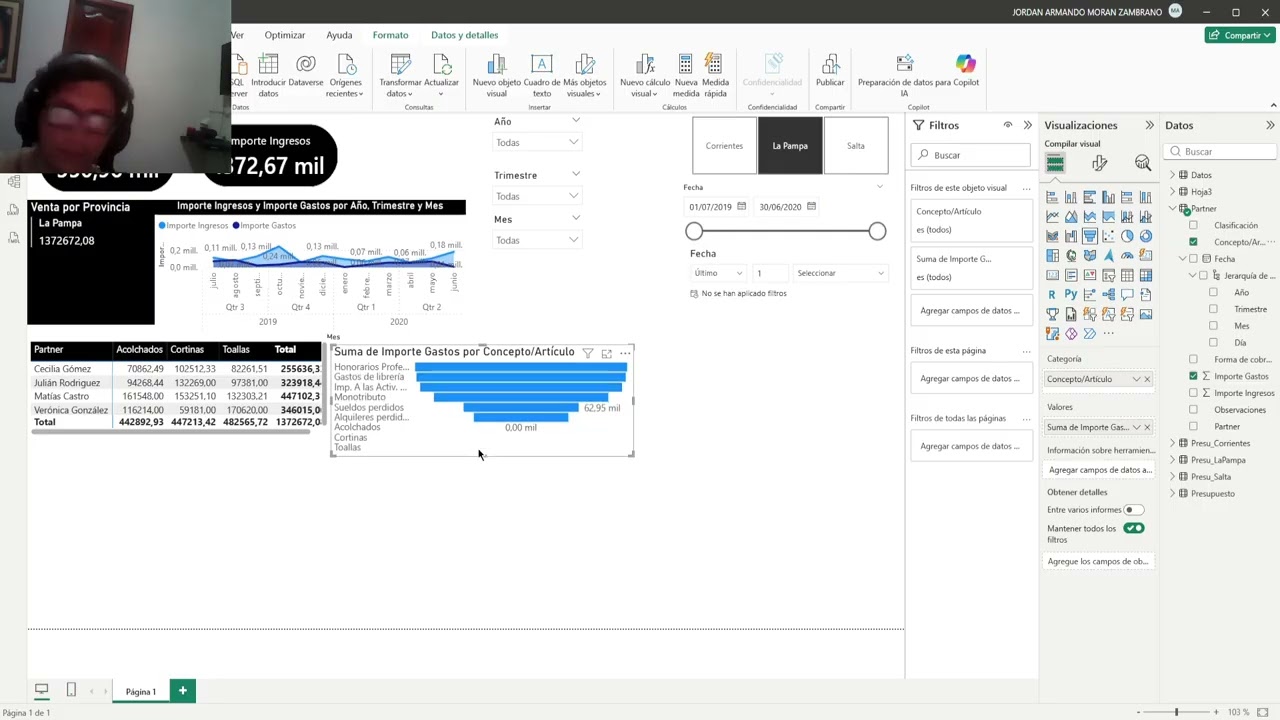
Task: Open the Mes slicer Todas dropdown
Action: [x=537, y=240]
